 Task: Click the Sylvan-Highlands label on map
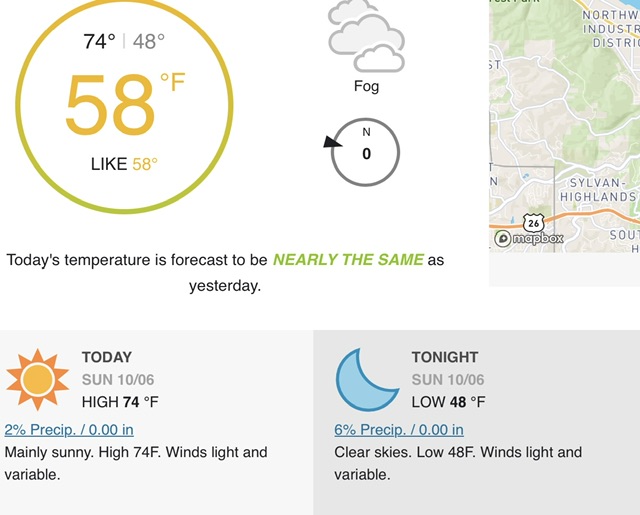tap(598, 190)
